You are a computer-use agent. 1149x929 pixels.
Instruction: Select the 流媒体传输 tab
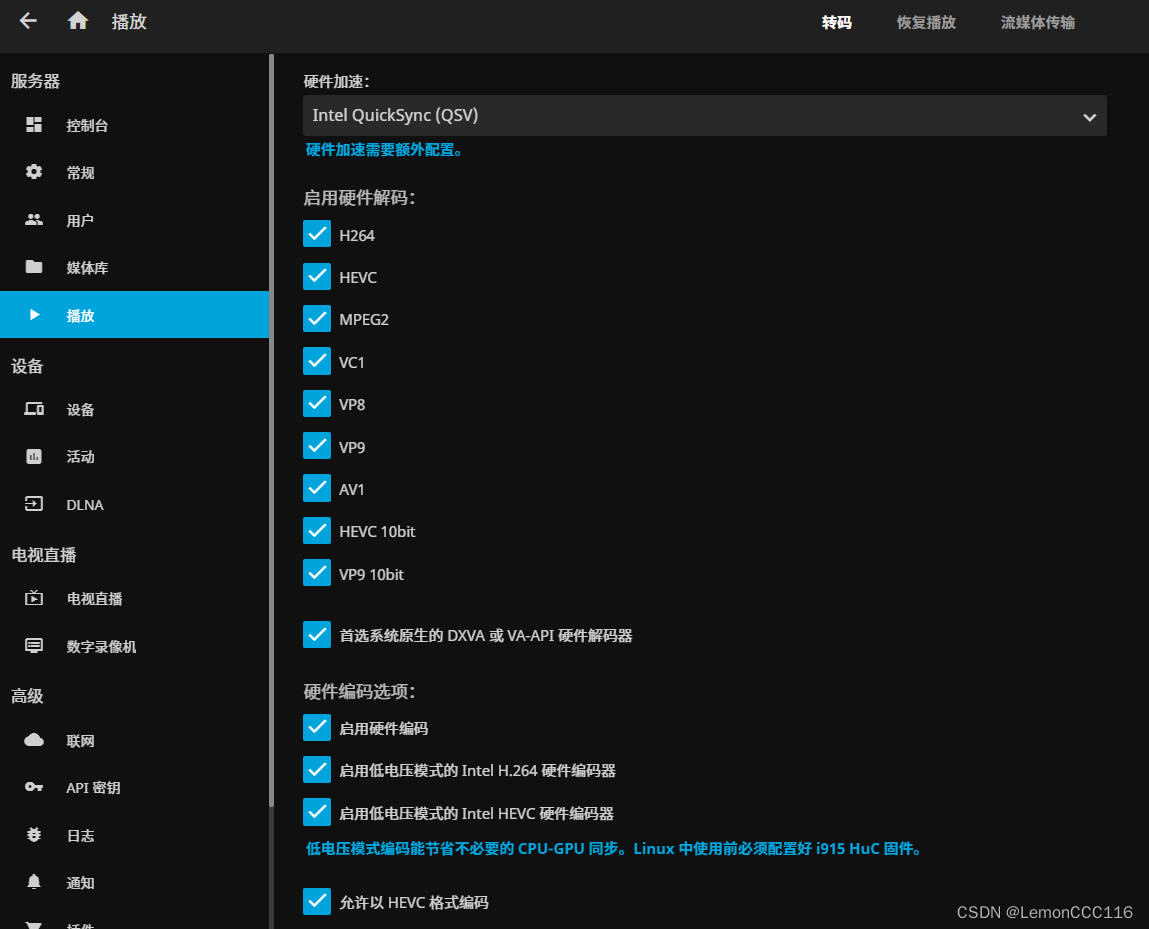point(1037,22)
